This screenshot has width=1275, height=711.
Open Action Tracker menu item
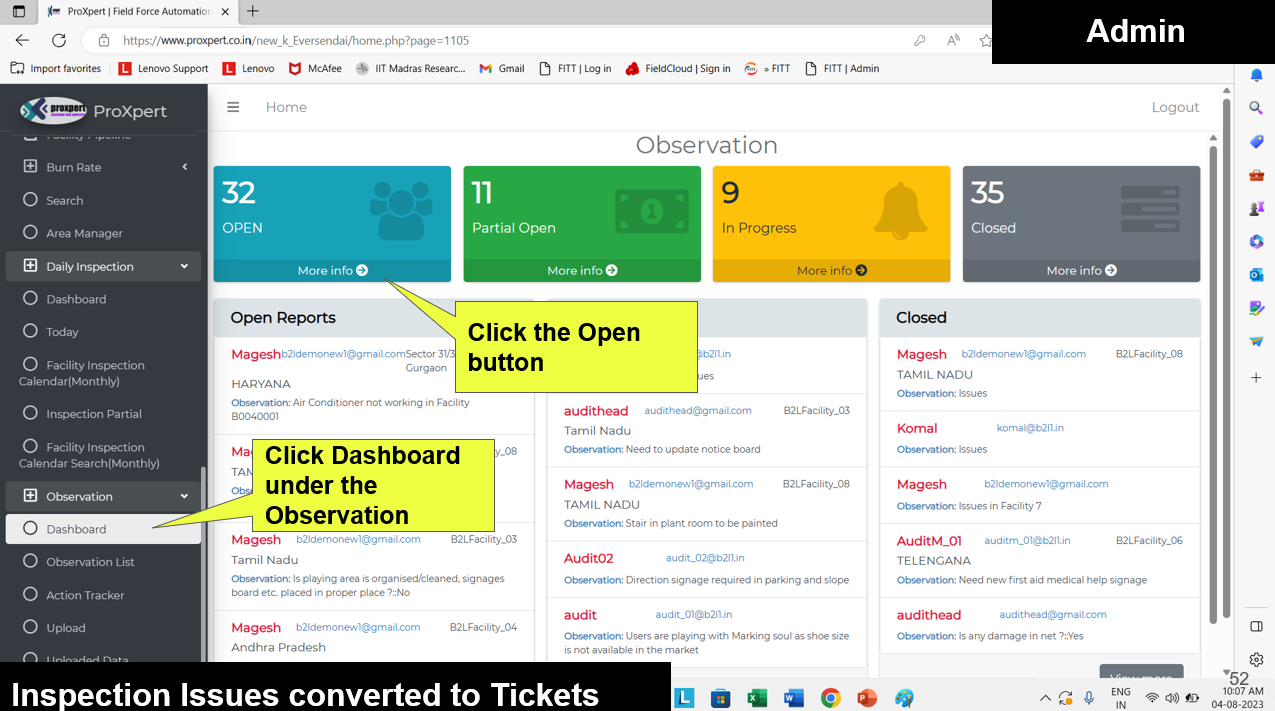click(x=85, y=595)
